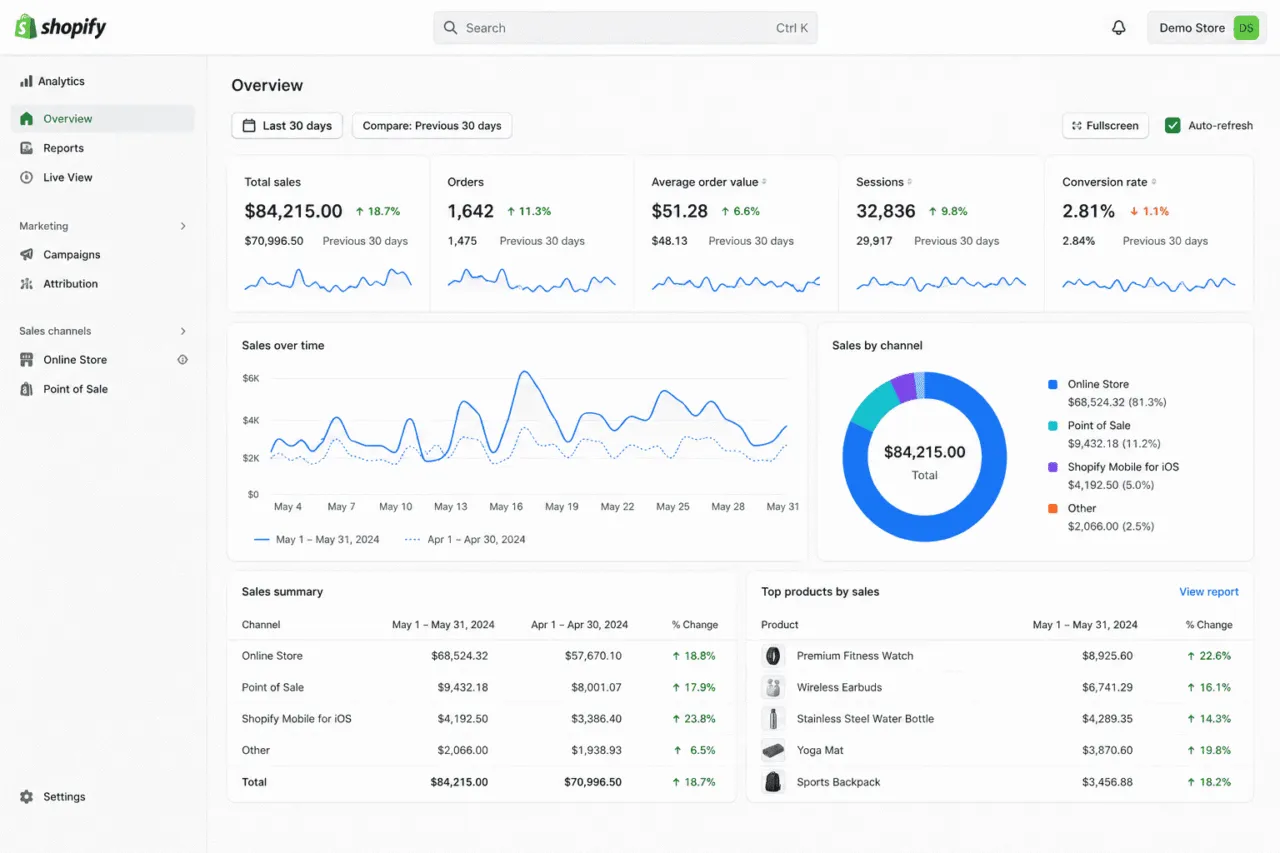The image size is (1280, 853).
Task: Open the Compare: Previous 30 days dropdown
Action: (432, 126)
